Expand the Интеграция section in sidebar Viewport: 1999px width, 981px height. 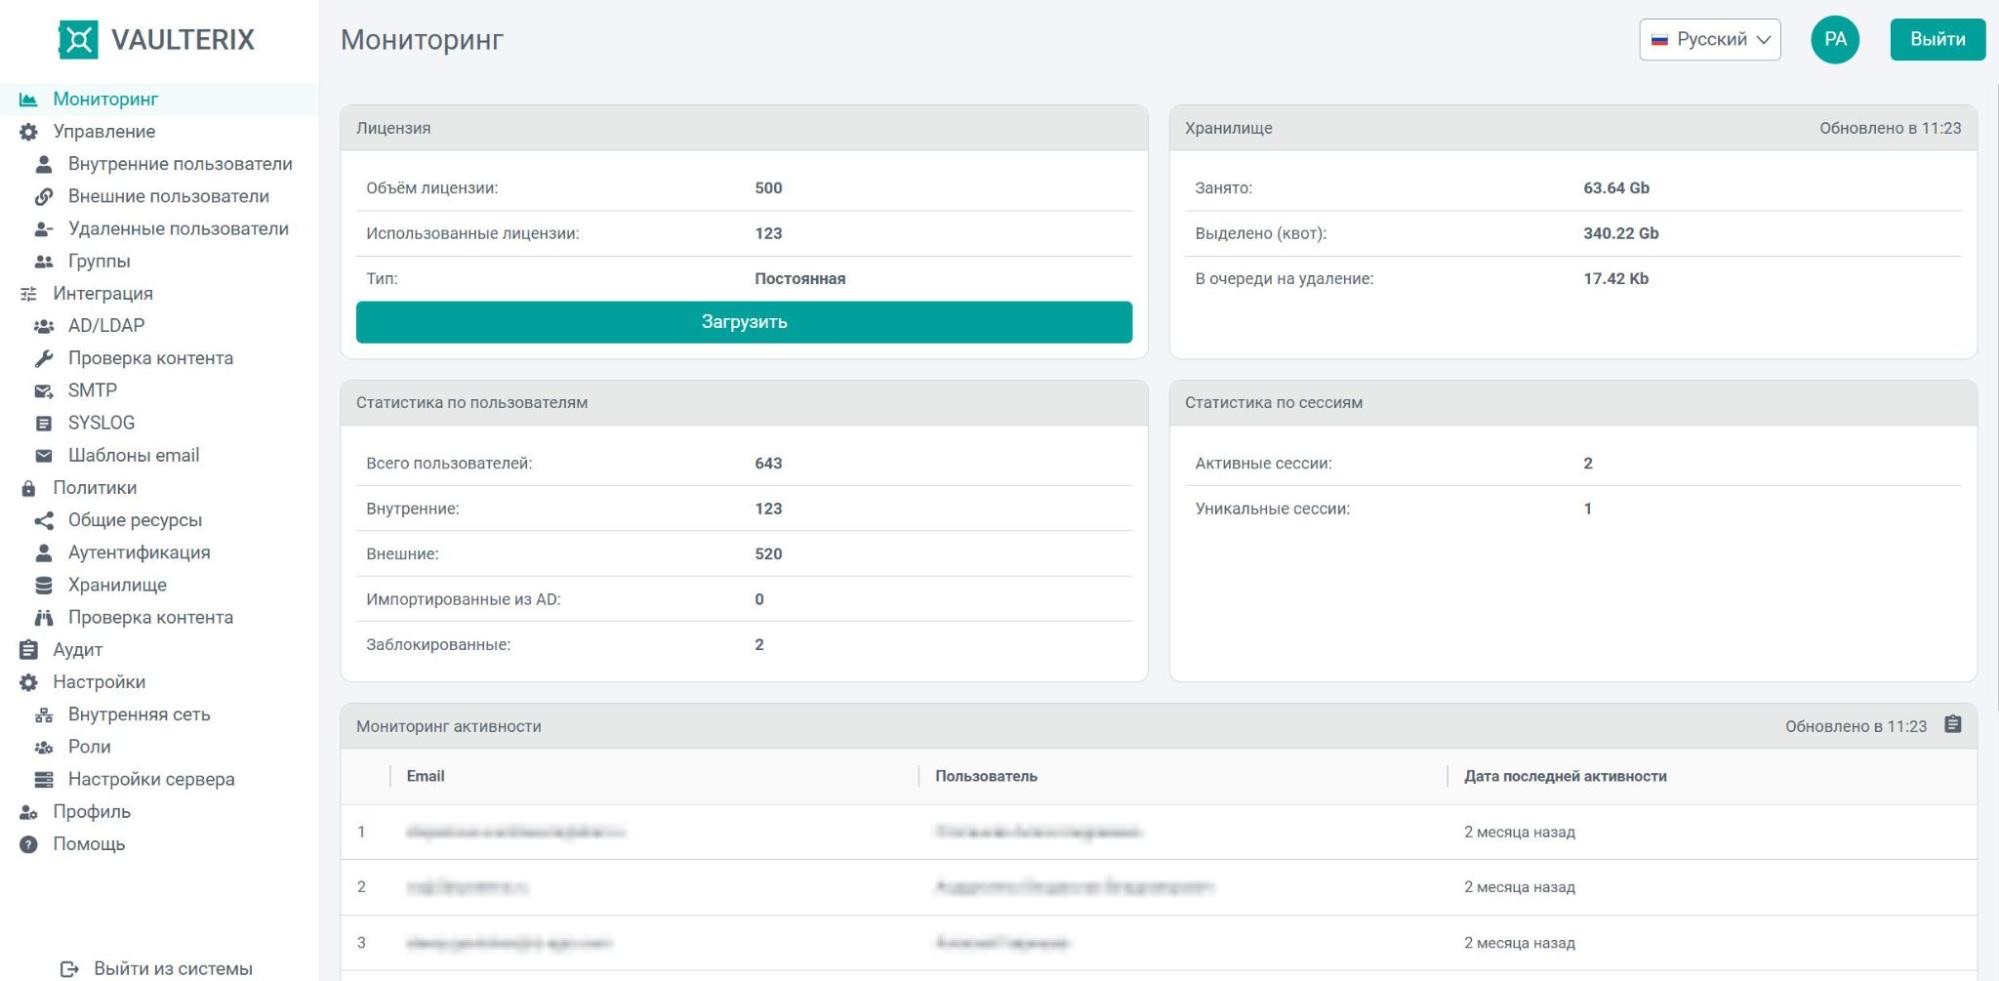click(103, 294)
